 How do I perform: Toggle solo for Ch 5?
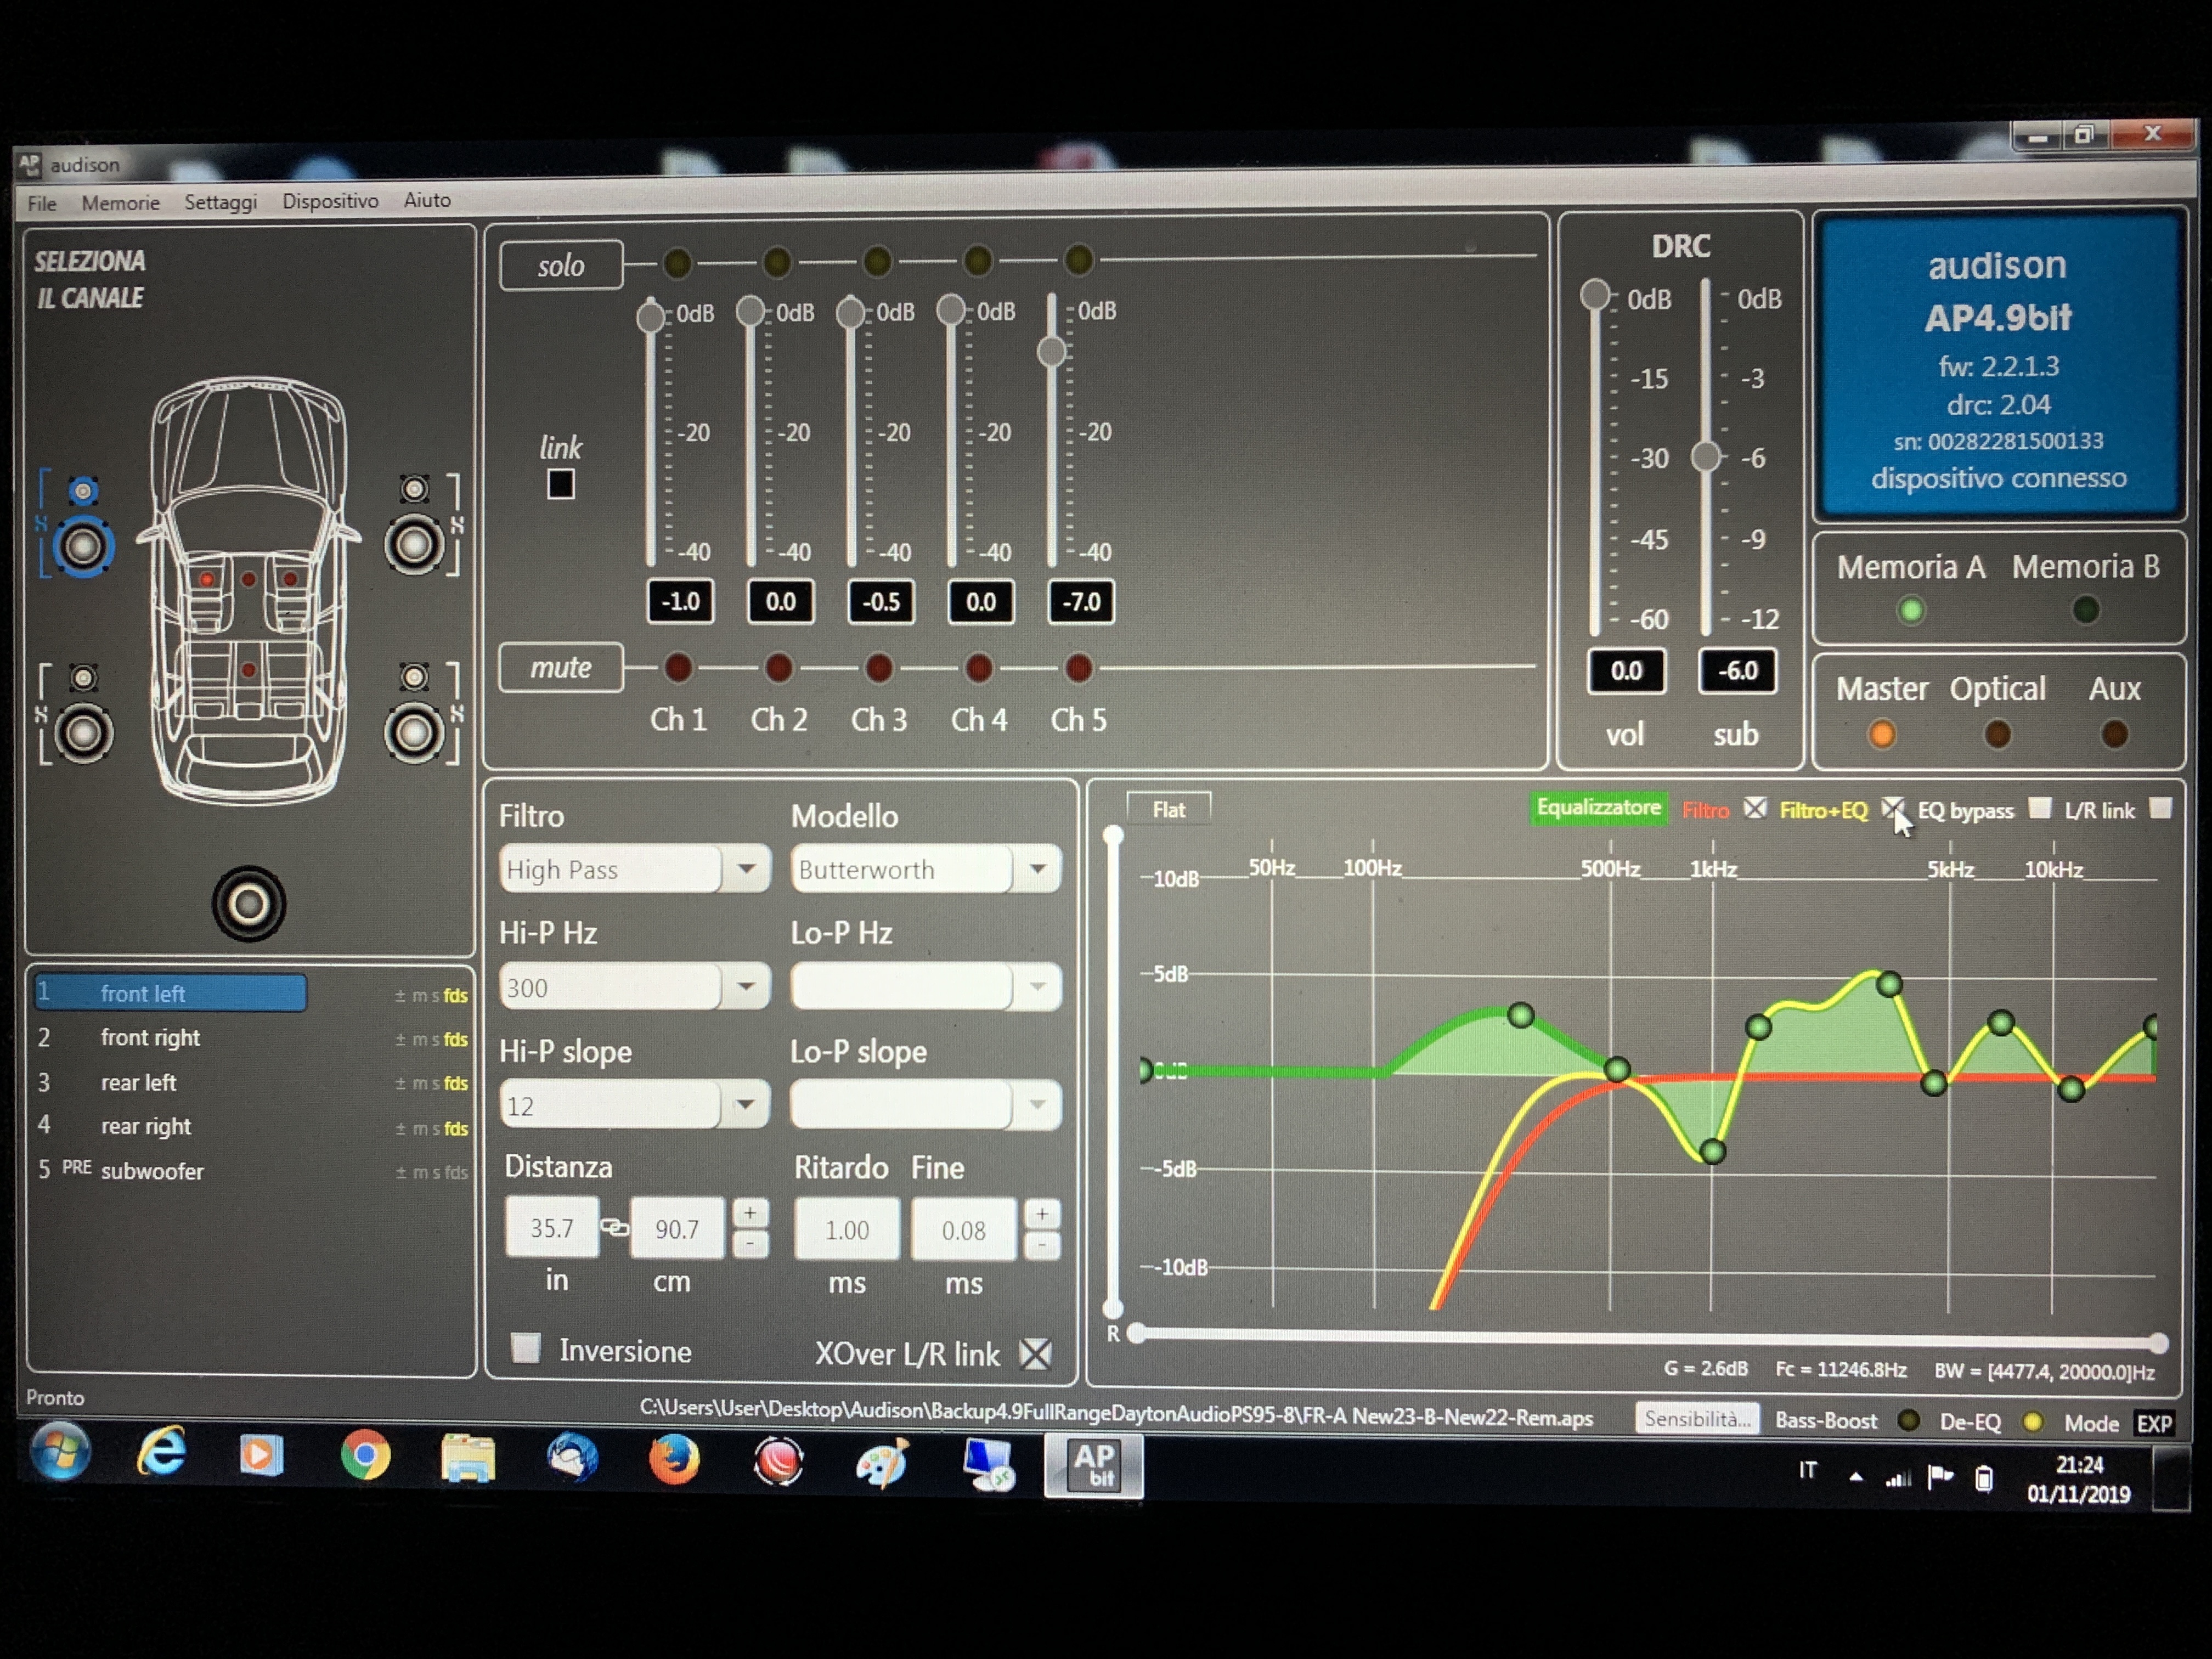click(x=1078, y=260)
